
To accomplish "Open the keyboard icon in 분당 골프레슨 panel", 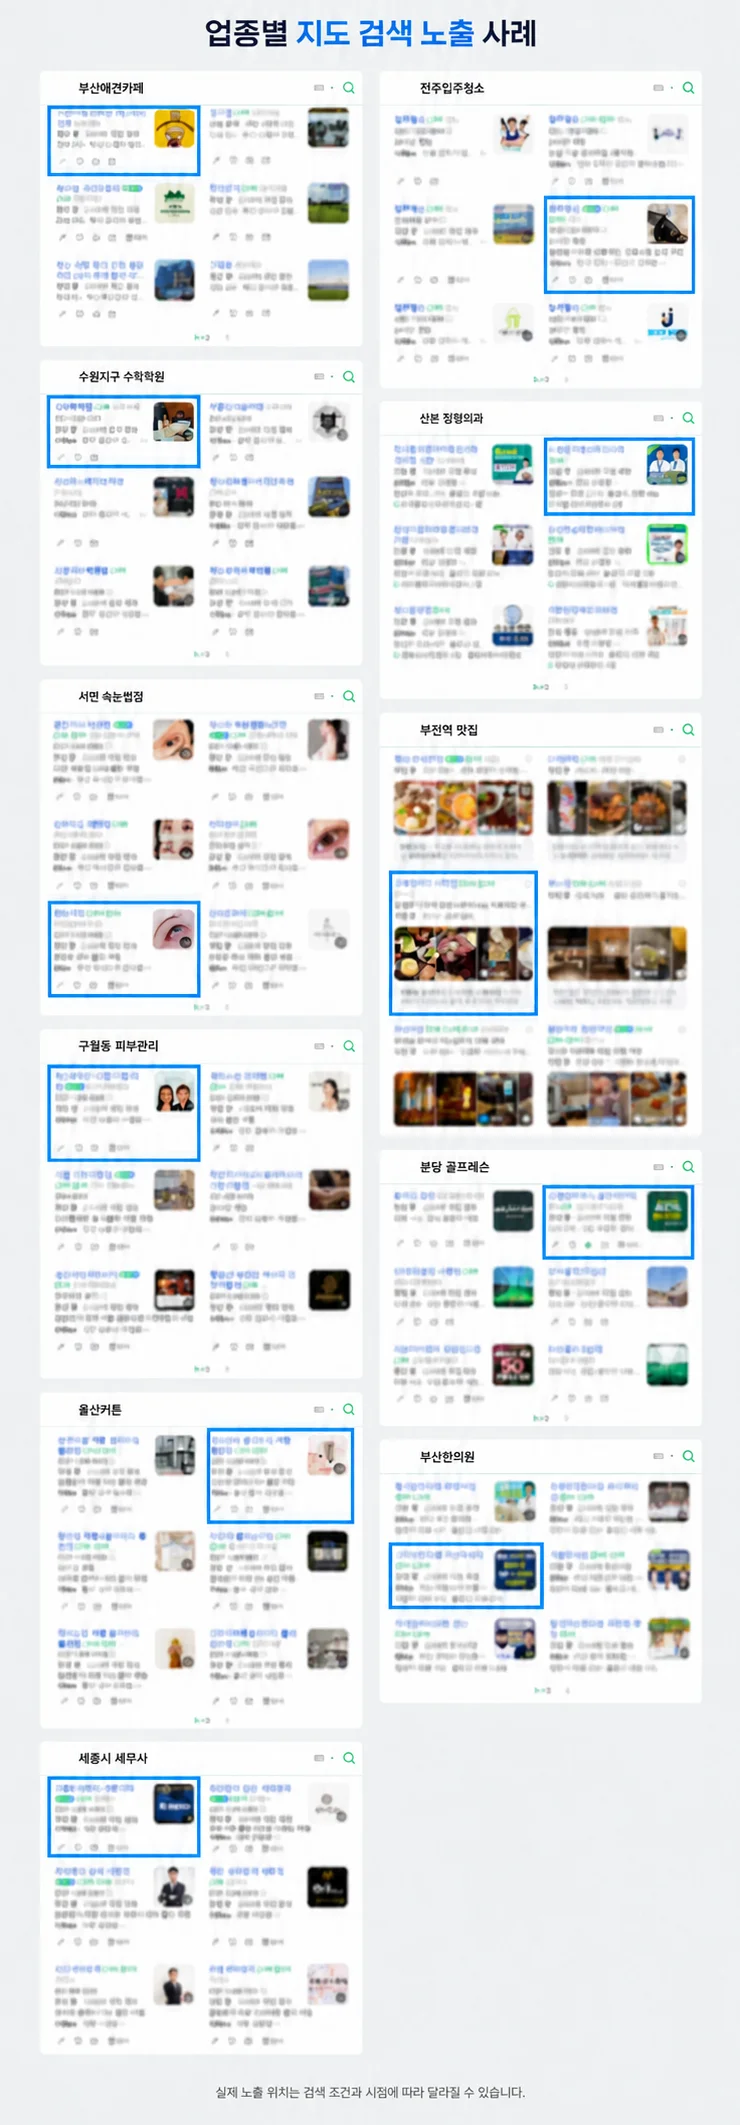I will pyautogui.click(x=658, y=1167).
